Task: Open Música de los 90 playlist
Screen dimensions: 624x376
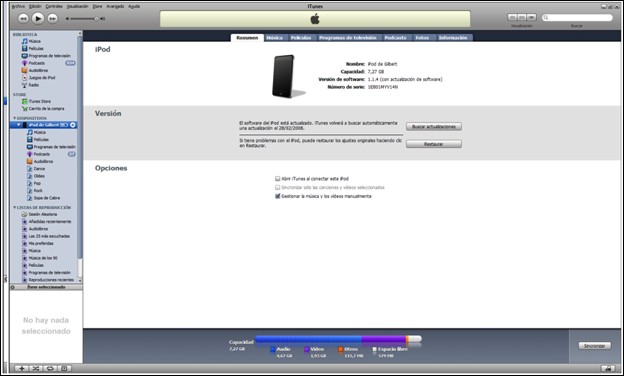Action: coord(39,258)
